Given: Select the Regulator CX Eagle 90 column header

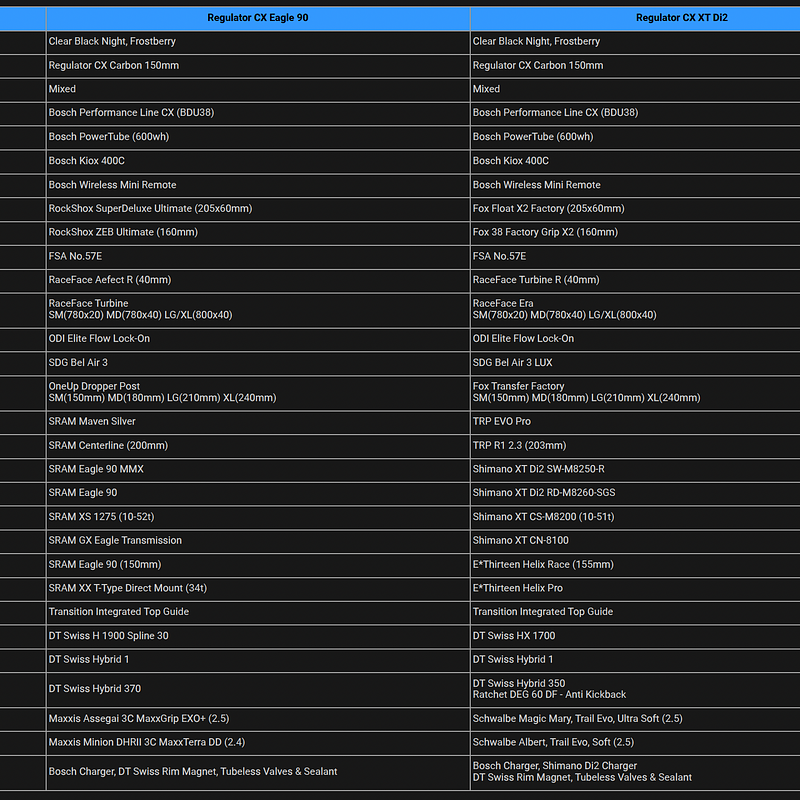Looking at the screenshot, I should (x=258, y=18).
